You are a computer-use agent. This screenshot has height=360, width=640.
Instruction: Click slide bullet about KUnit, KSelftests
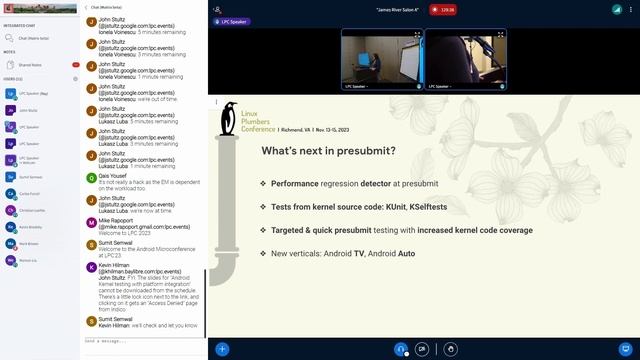pos(359,207)
